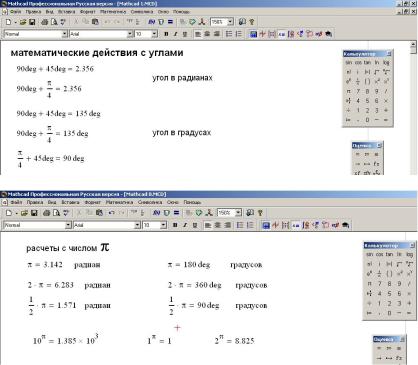The image size is (418, 365).
Task: Click Insert Function f(x) icon in upper window
Action: (152, 22)
